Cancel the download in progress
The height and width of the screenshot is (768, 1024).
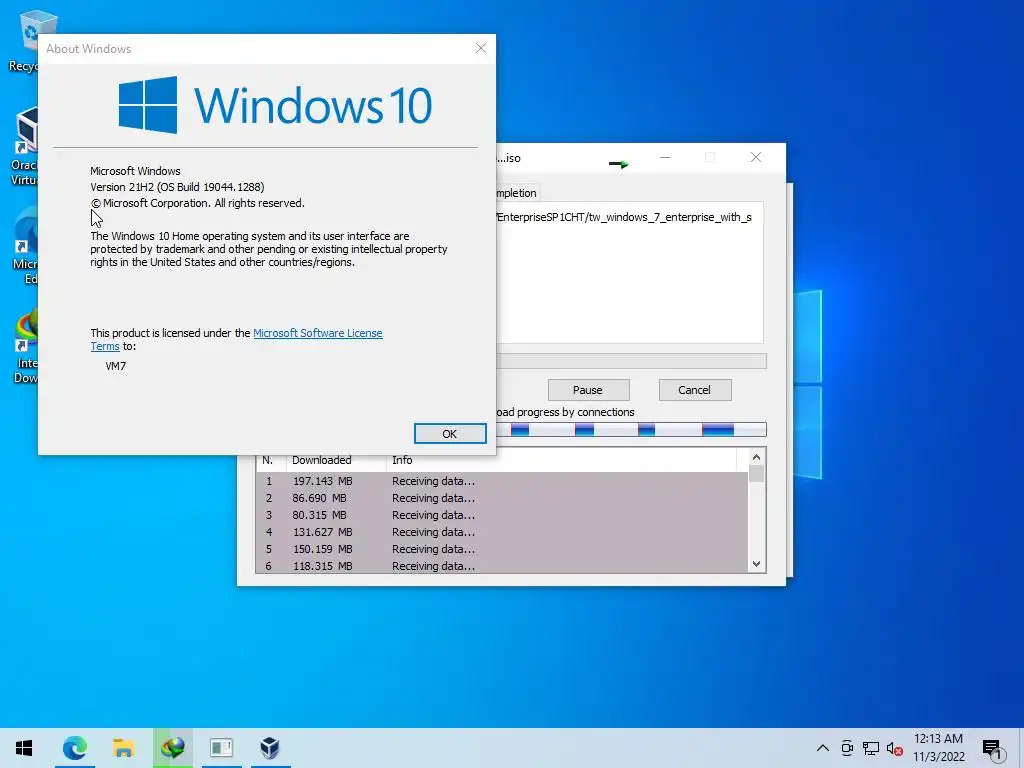(695, 390)
